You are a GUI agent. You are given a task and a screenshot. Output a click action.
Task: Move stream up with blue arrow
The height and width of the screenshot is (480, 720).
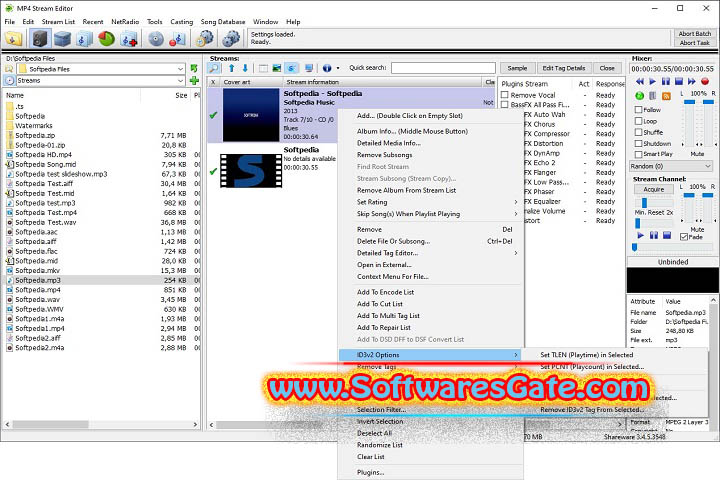(x=231, y=68)
